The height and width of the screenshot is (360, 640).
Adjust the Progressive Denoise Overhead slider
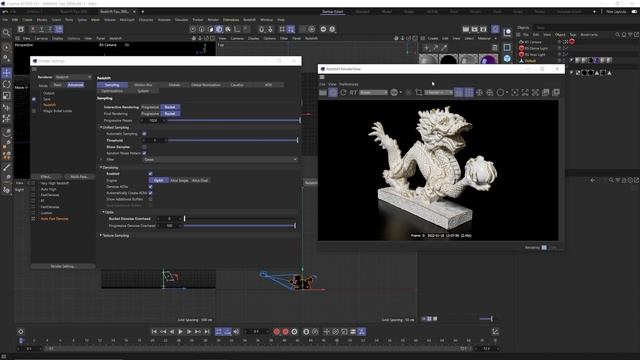[239, 225]
